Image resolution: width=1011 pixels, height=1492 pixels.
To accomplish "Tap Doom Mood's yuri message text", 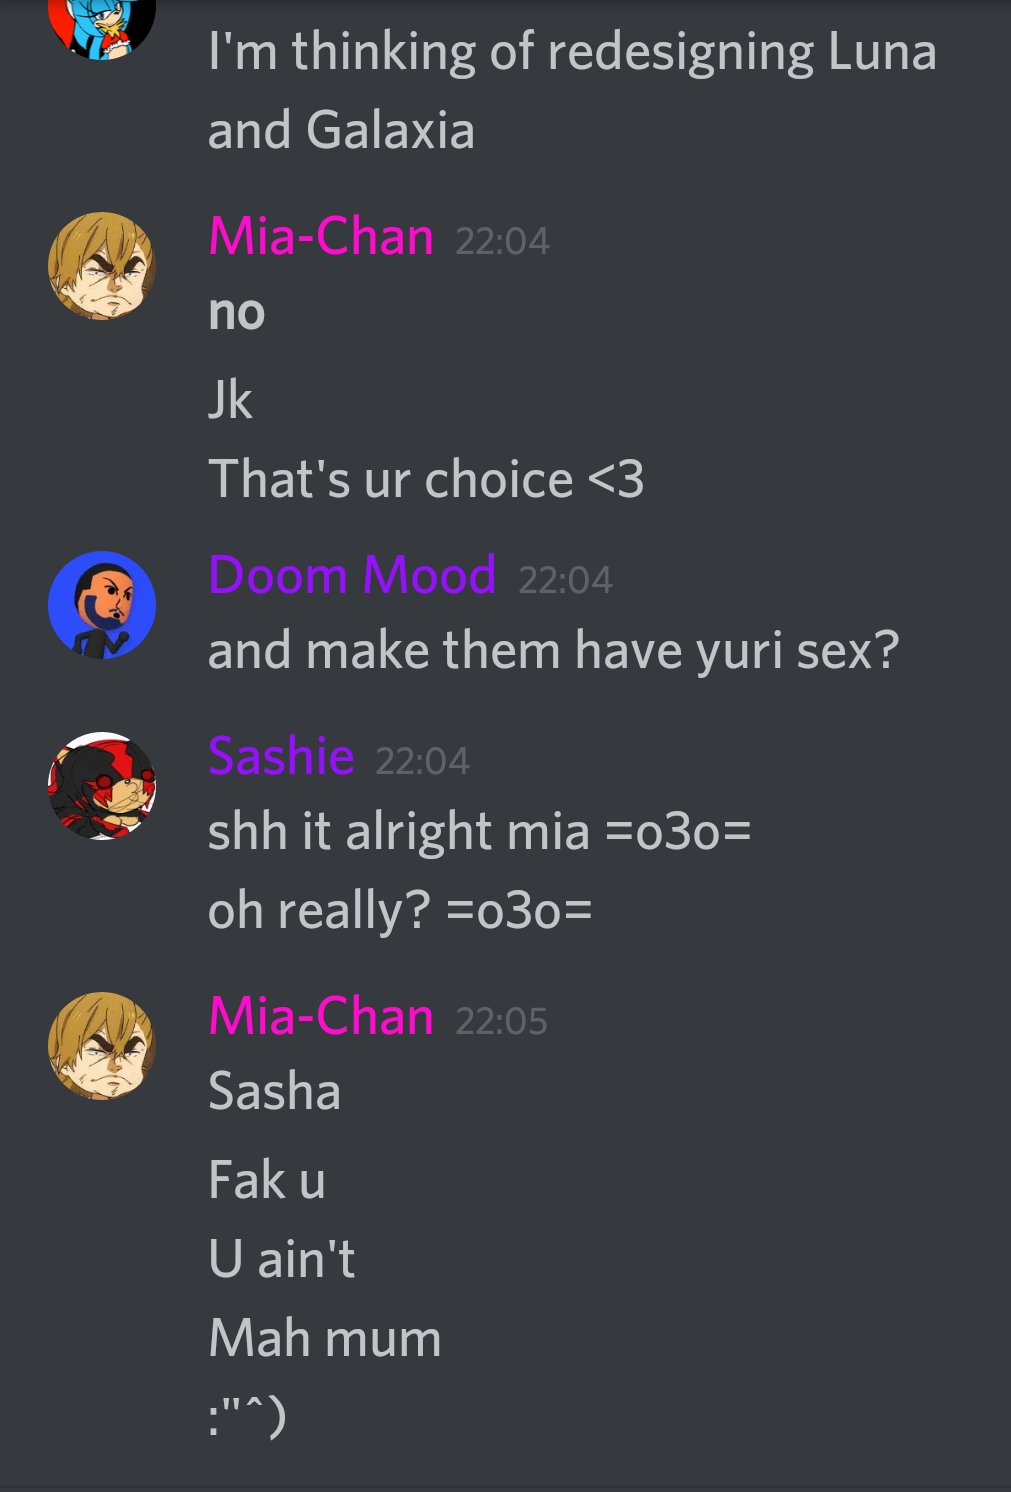I will [x=554, y=652].
